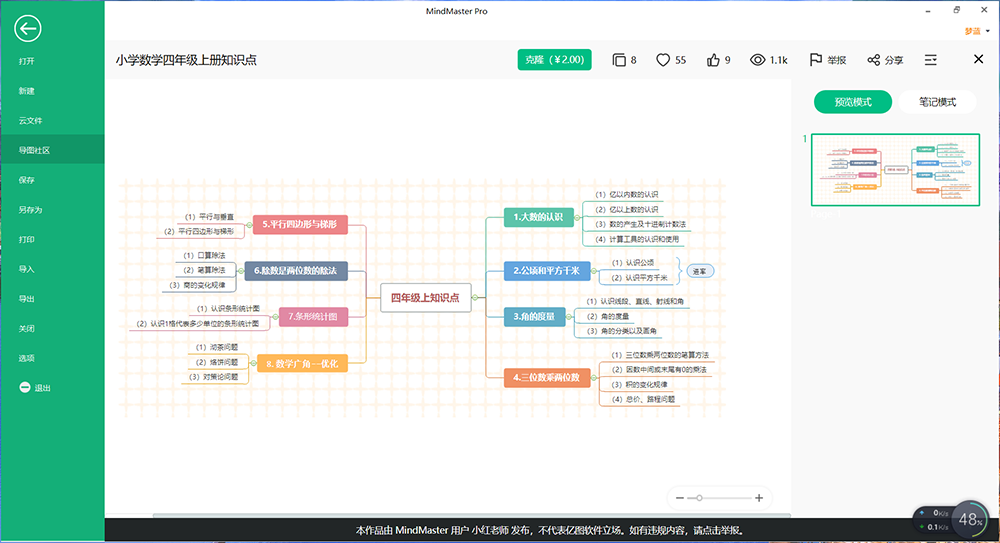Click subtopic 口算除法
Screen dimensions: 1000x543
point(204,255)
